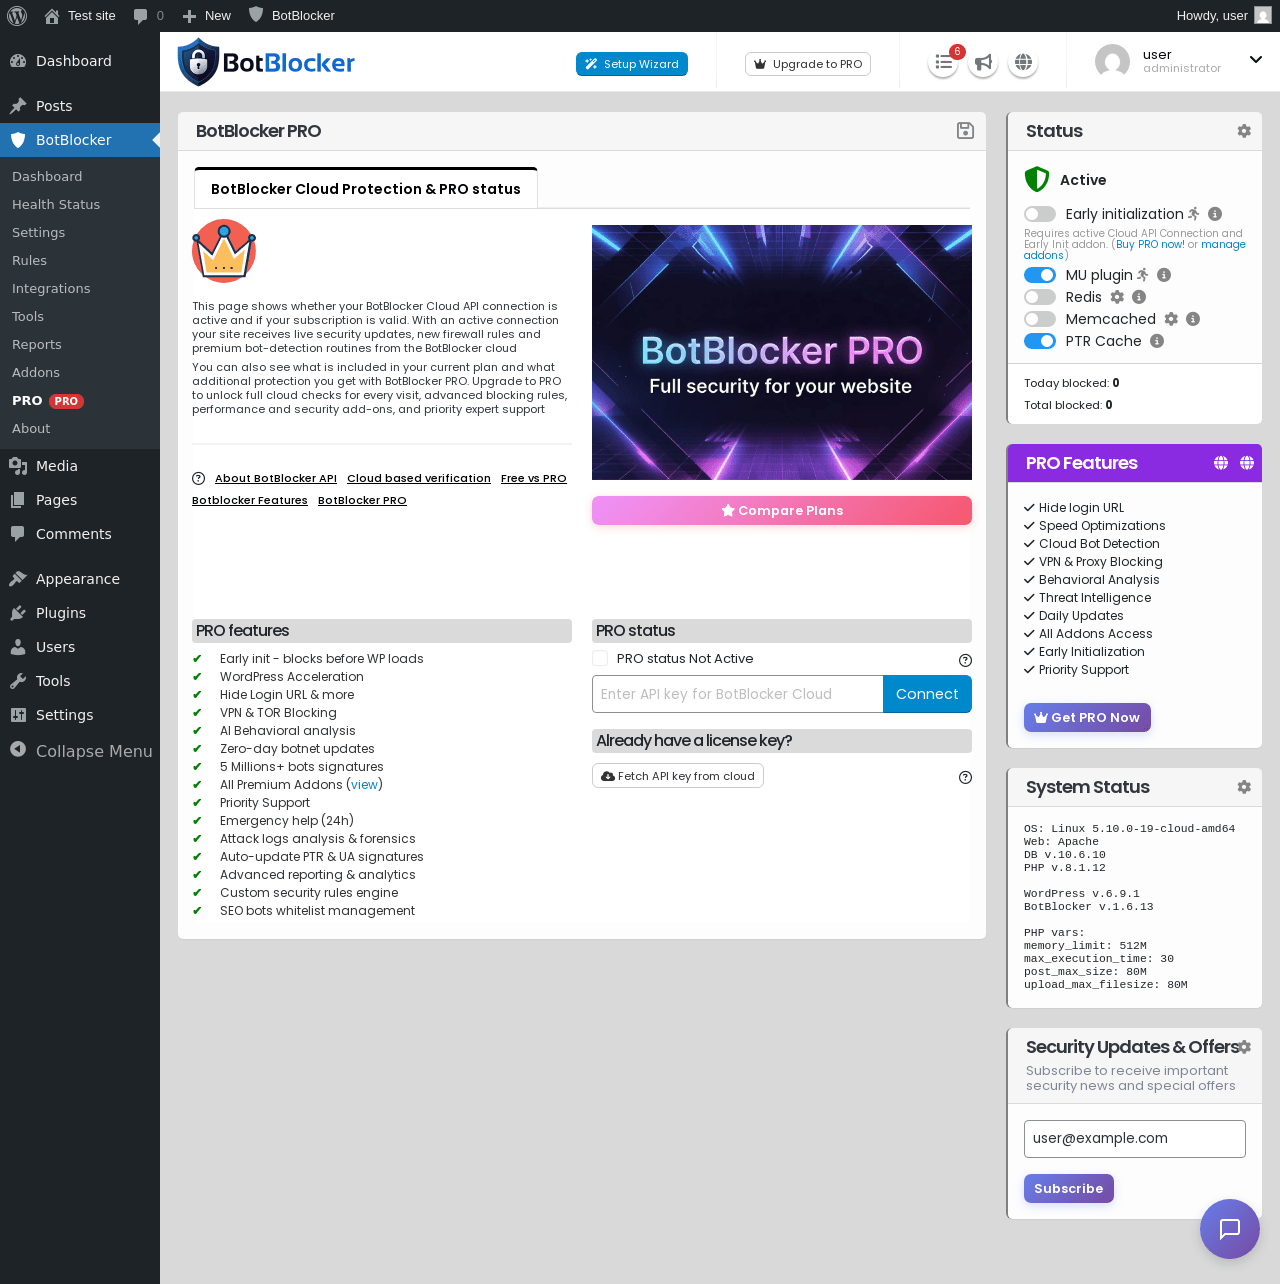Viewport: 1280px width, 1284px height.
Task: Click Fetch API key from cloud
Action: coord(678,776)
